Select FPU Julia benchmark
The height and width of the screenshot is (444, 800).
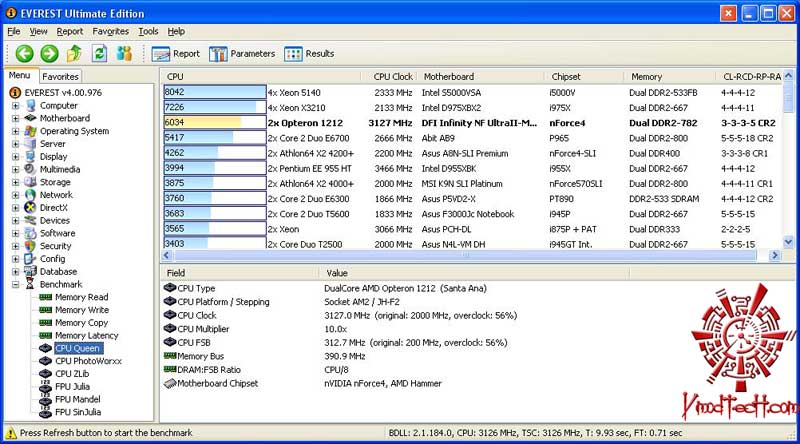pos(72,386)
